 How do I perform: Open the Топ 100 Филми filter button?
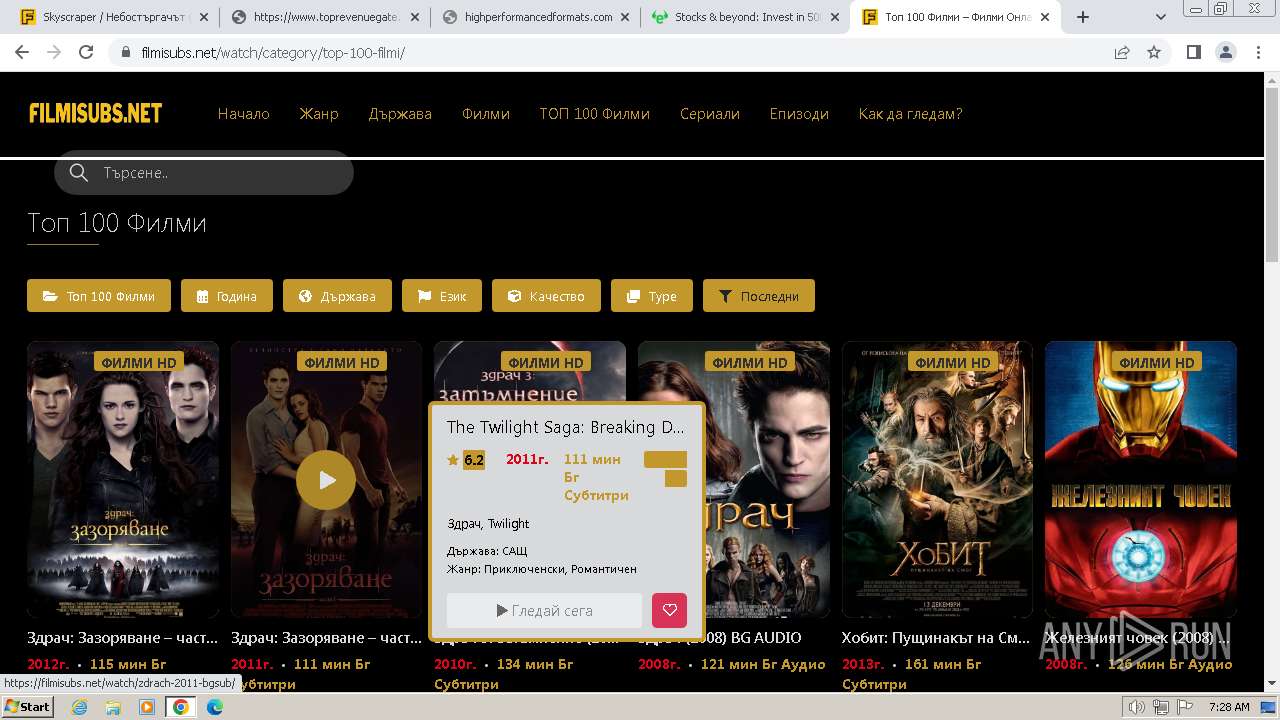coord(99,296)
